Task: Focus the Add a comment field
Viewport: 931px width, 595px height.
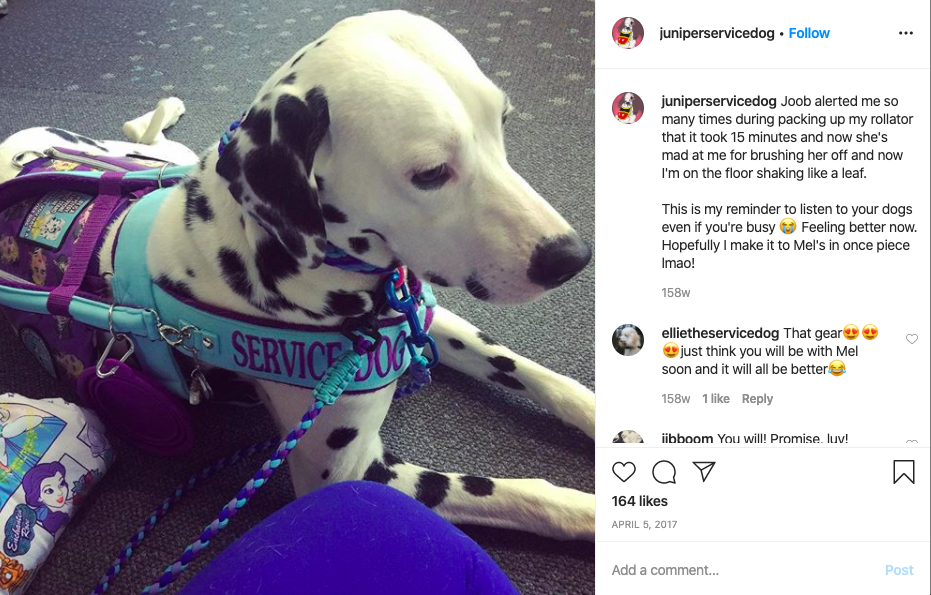Action: [x=742, y=570]
